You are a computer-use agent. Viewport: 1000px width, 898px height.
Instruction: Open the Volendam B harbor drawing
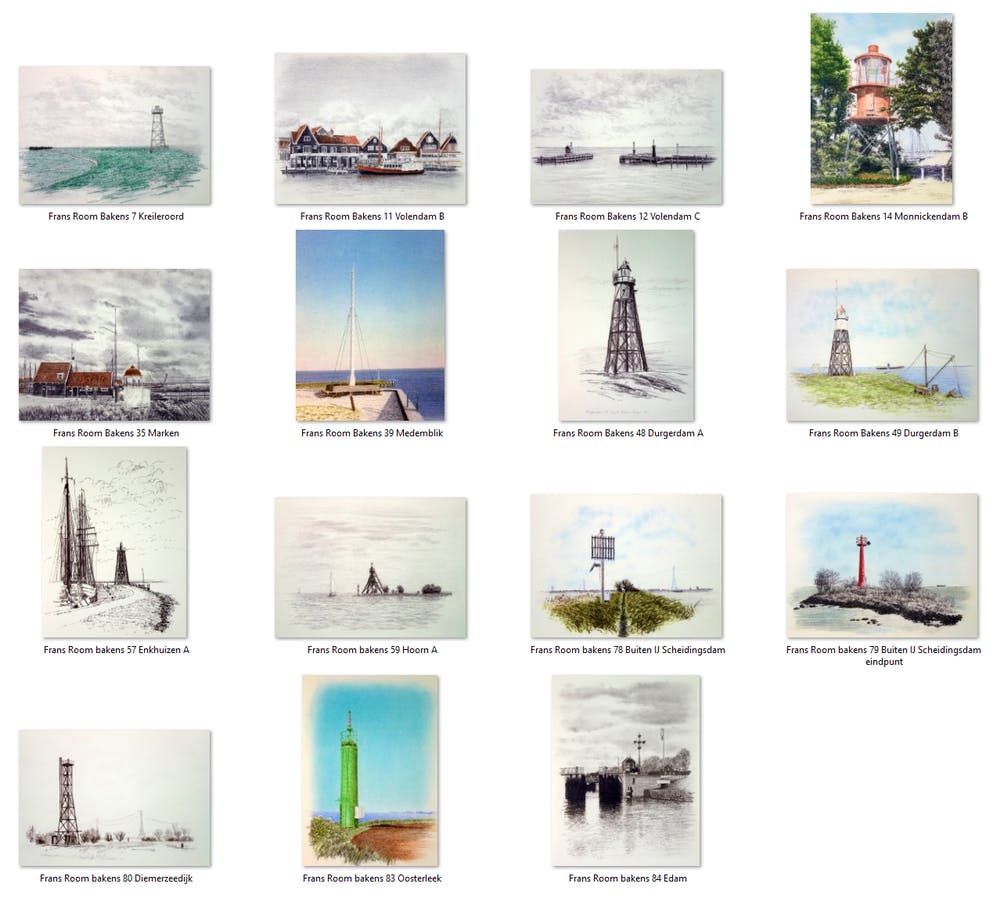coord(370,129)
